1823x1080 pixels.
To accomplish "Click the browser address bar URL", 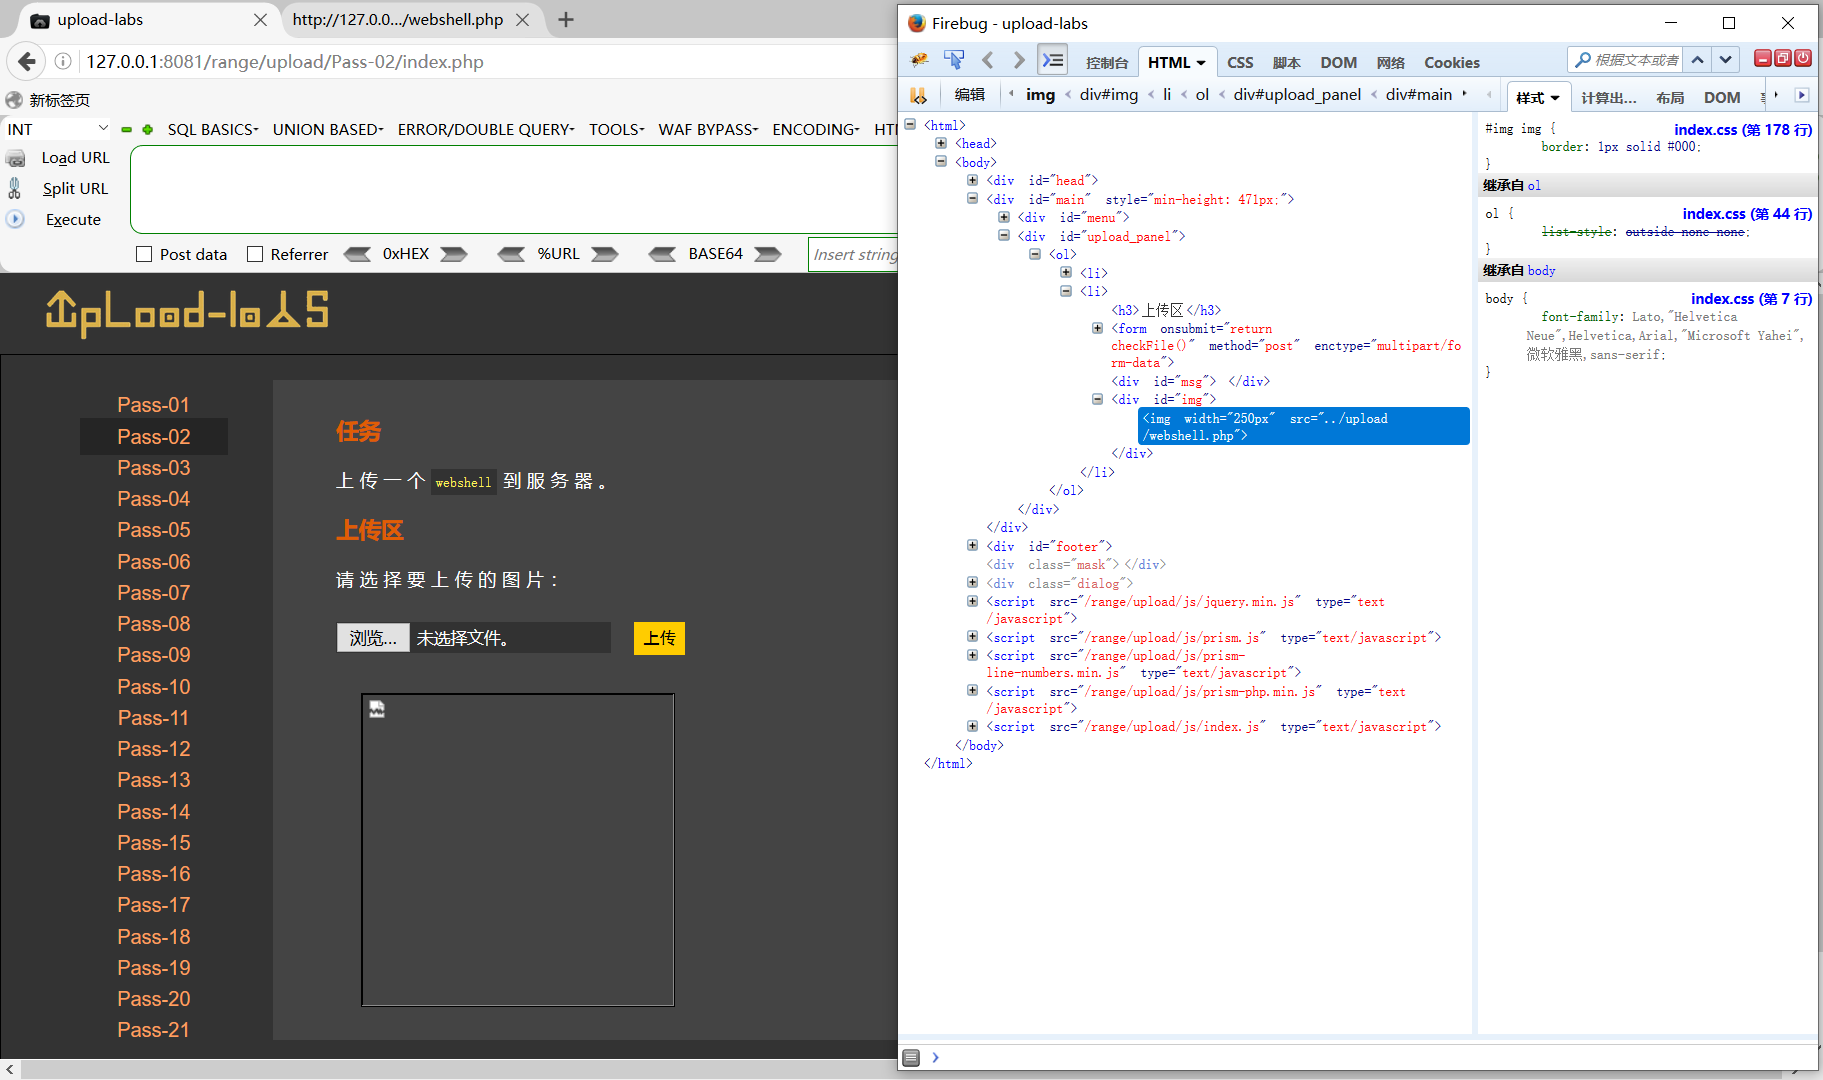I will pyautogui.click(x=285, y=62).
